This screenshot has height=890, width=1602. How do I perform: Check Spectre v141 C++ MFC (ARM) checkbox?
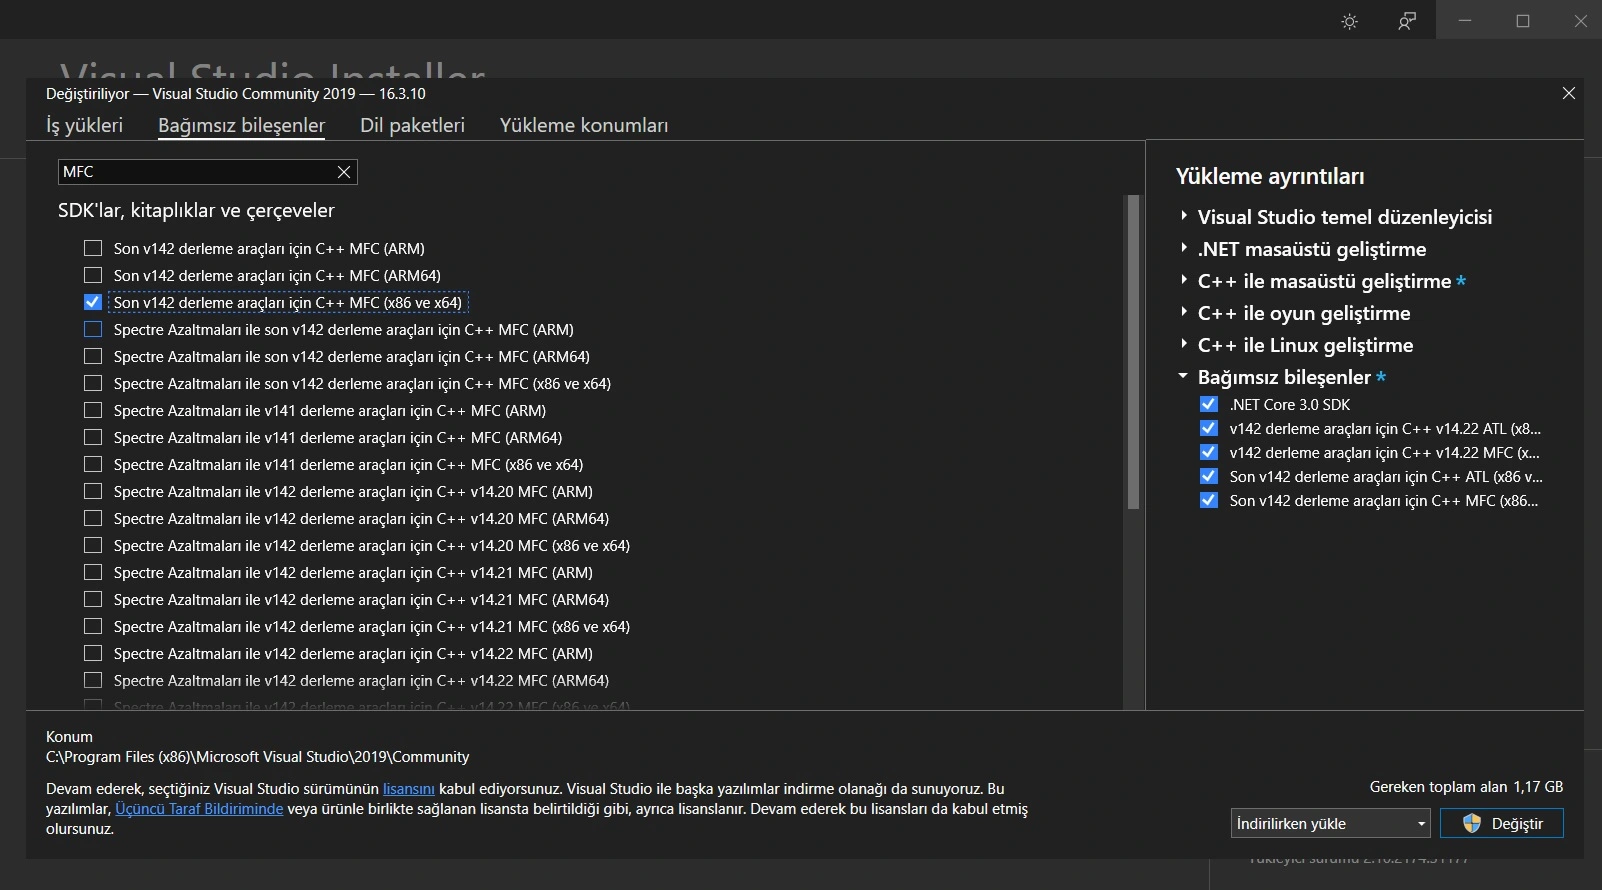pyautogui.click(x=93, y=410)
